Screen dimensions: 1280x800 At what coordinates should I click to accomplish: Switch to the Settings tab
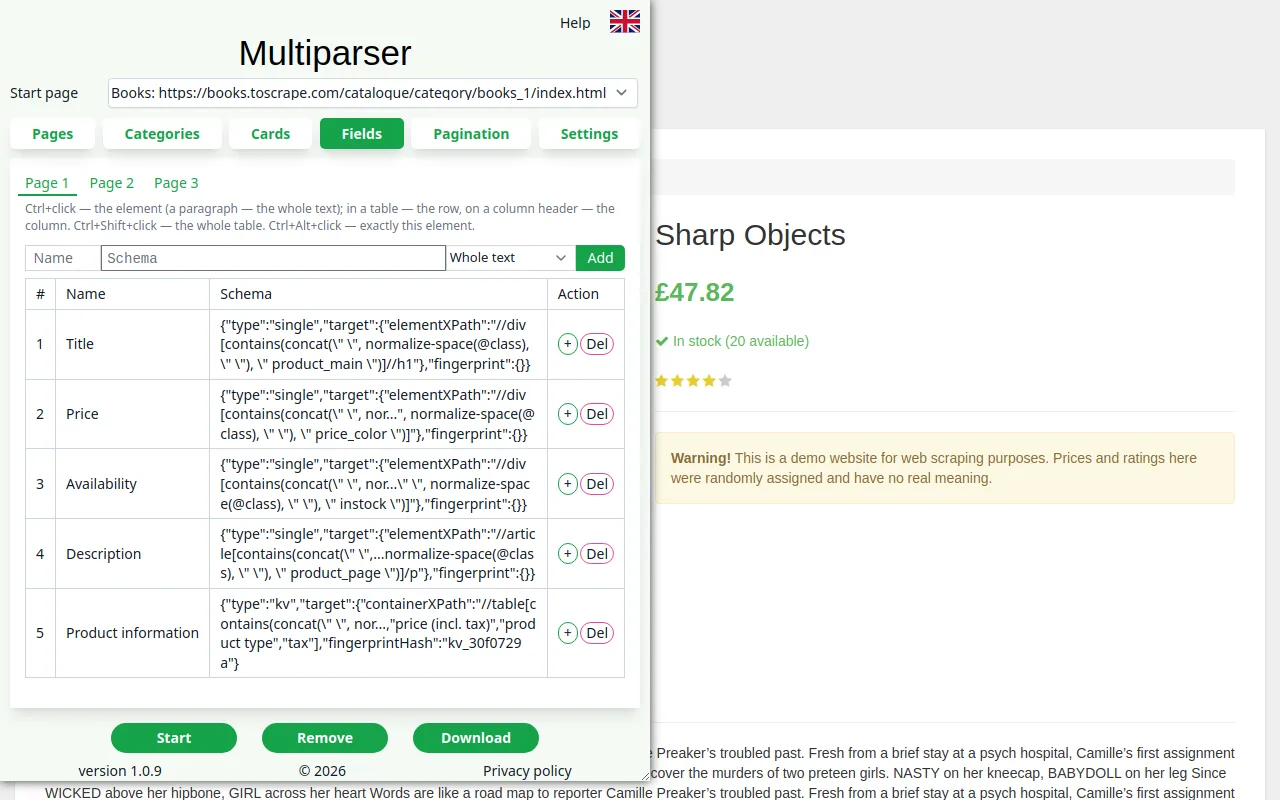click(x=589, y=134)
